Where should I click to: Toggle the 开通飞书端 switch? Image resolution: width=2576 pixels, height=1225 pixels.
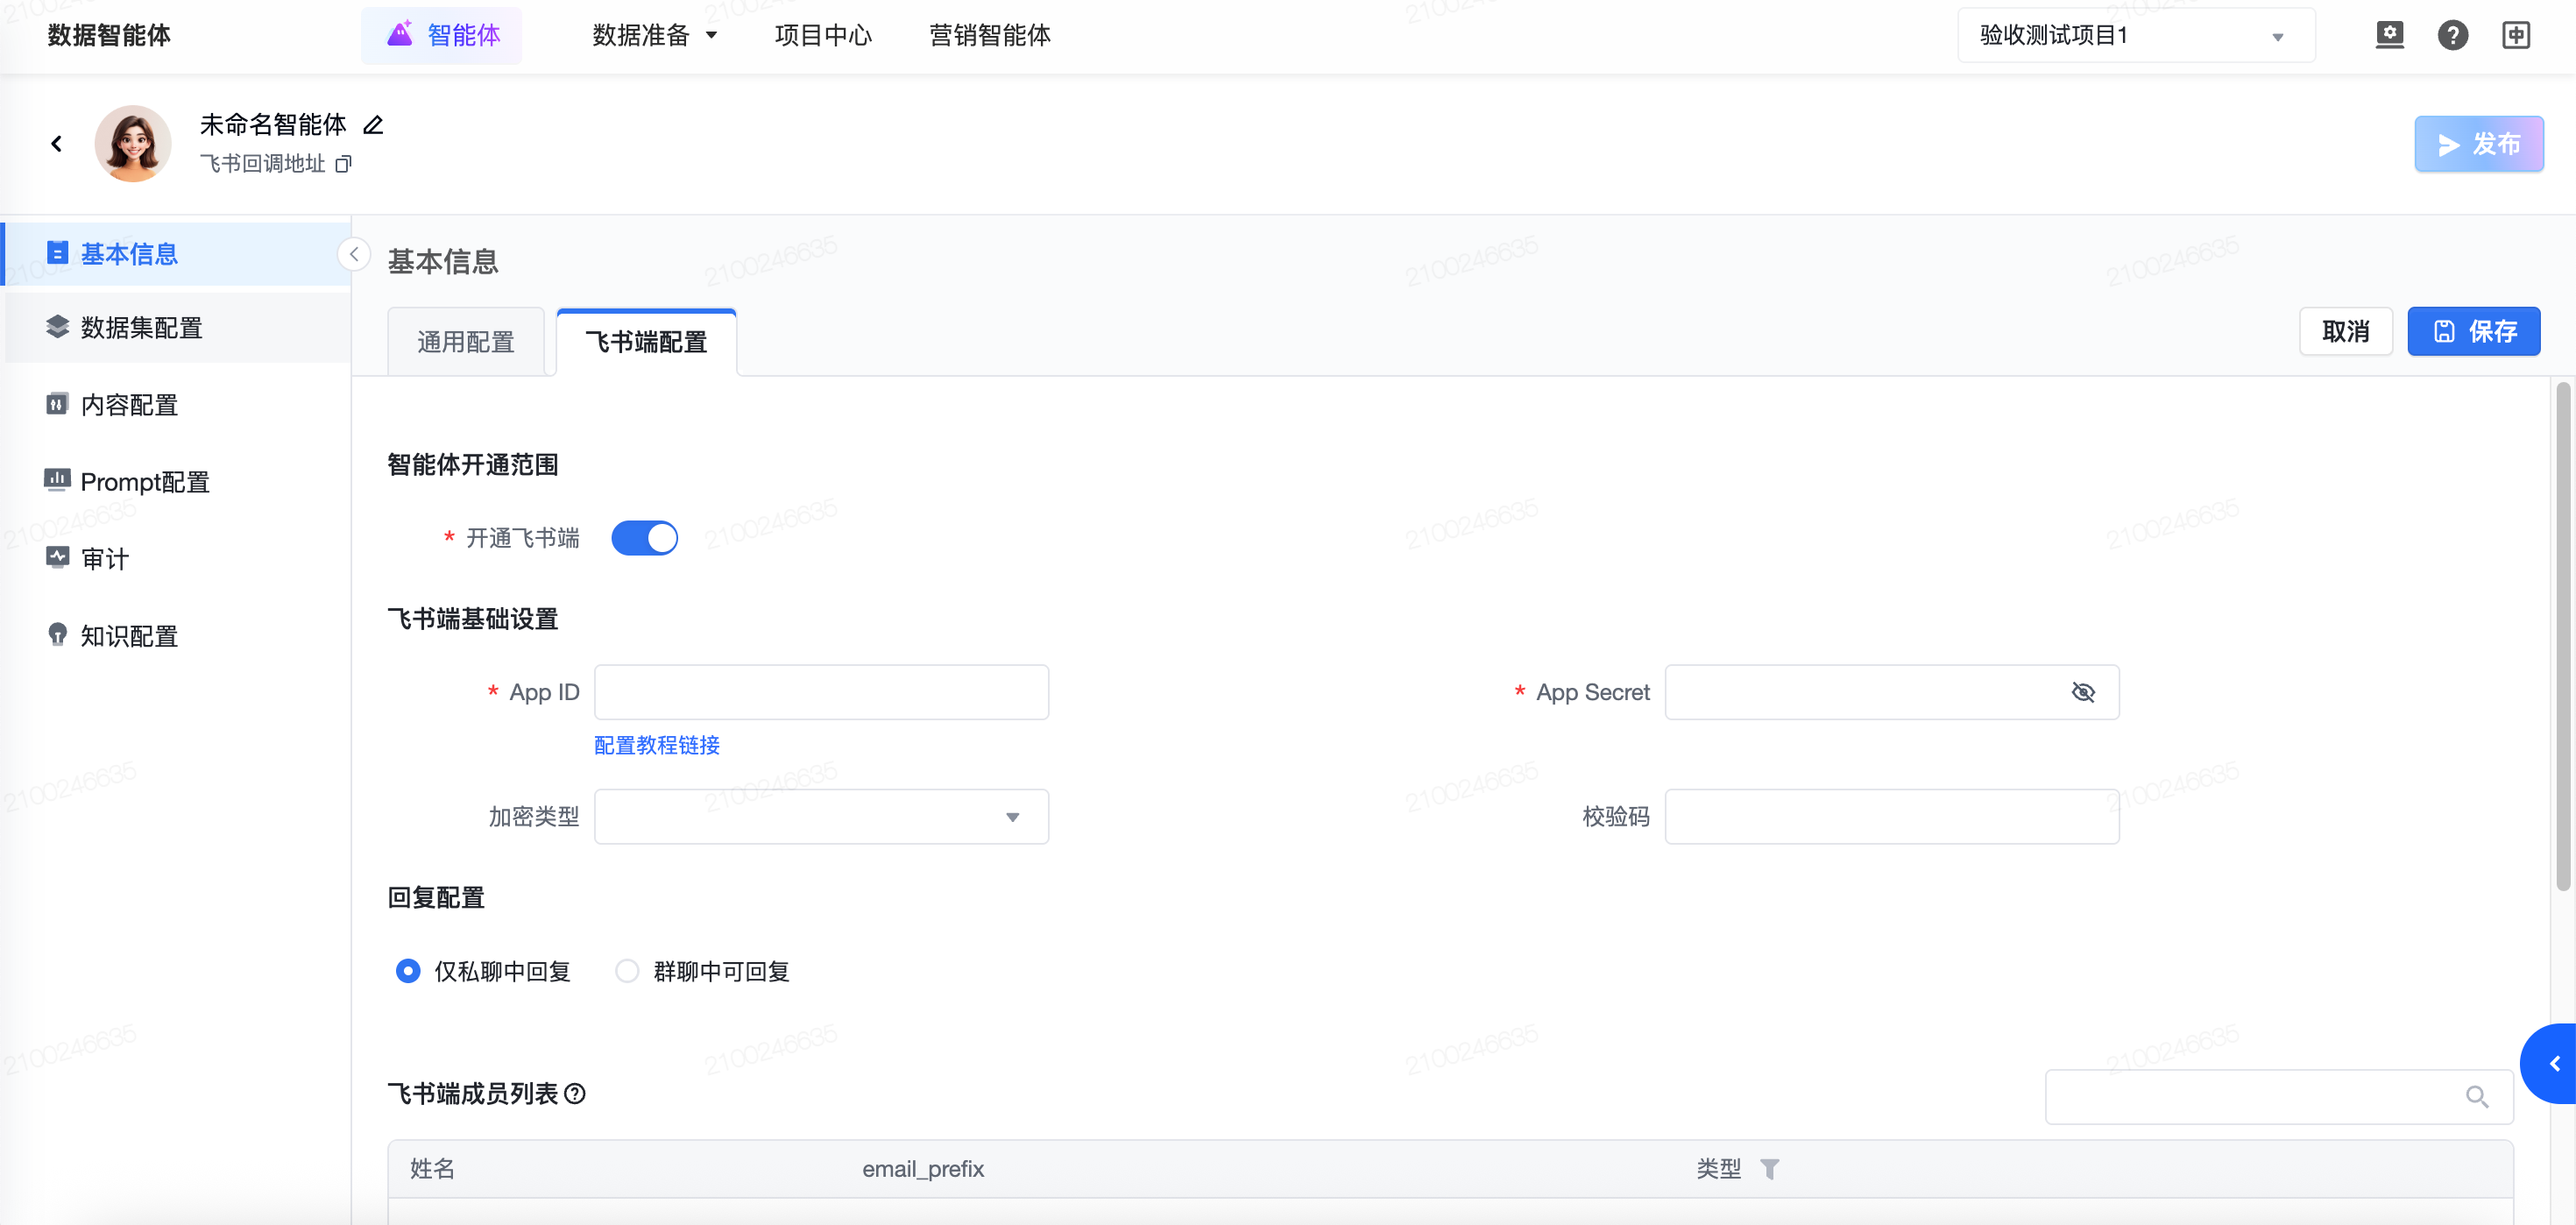(x=644, y=538)
